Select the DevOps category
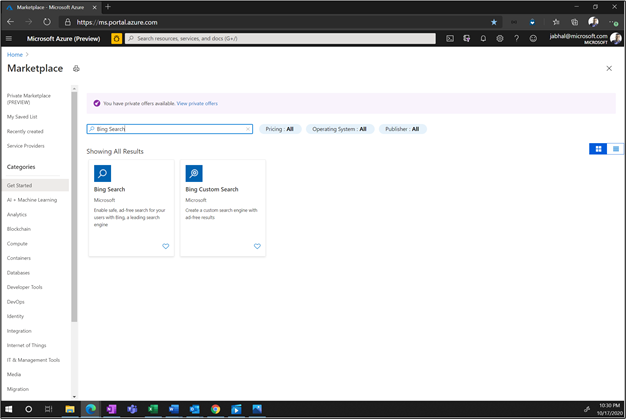 coord(16,302)
